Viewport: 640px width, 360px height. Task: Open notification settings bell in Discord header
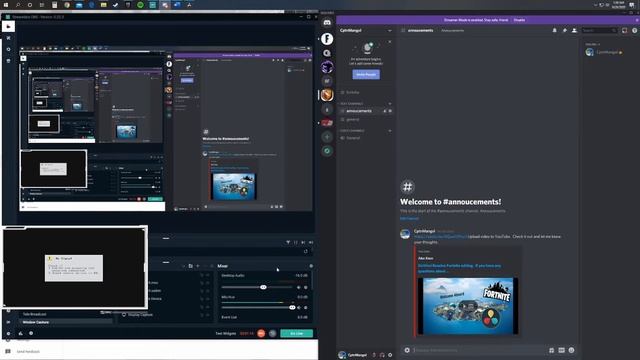554,30
